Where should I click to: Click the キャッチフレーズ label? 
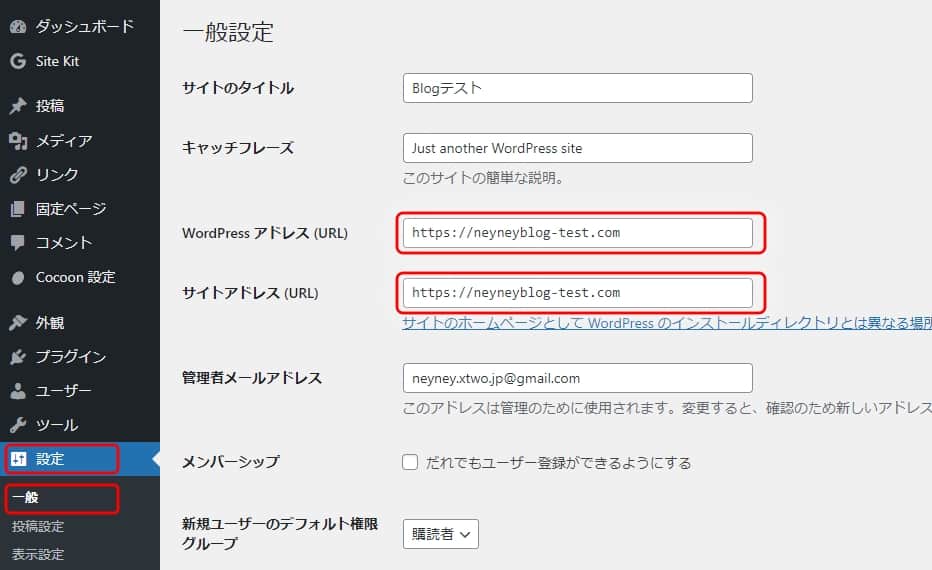coord(238,147)
